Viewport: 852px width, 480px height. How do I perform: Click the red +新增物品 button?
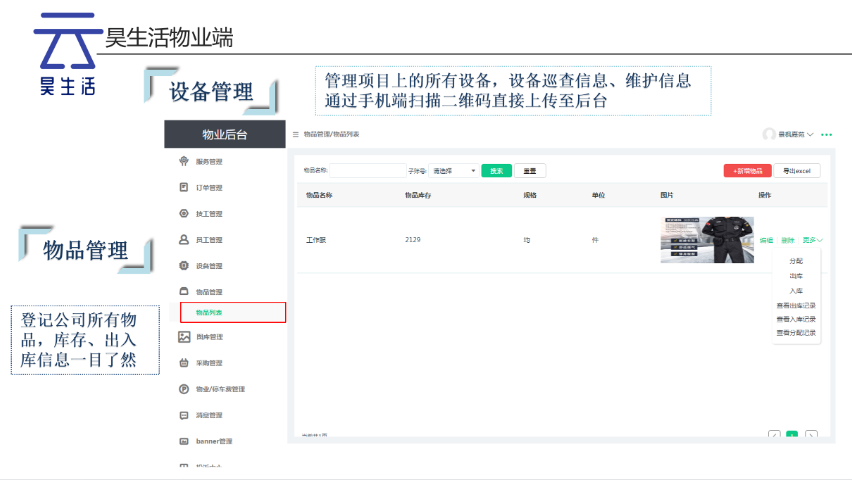pos(747,171)
